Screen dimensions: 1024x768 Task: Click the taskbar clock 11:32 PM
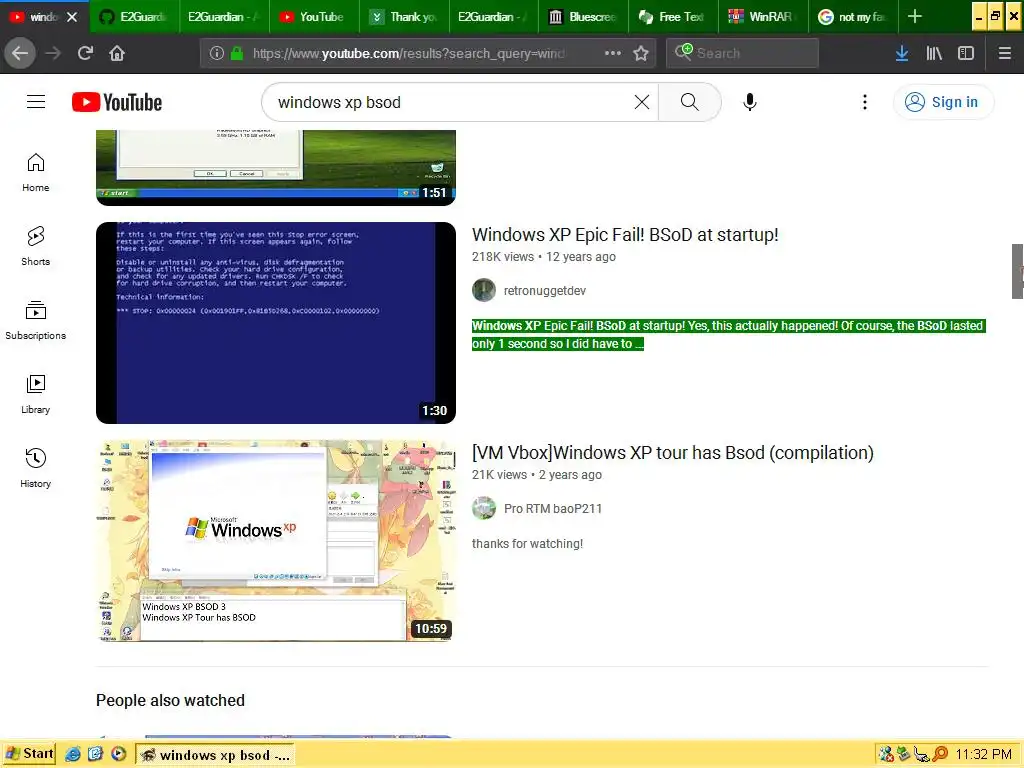(x=984, y=754)
